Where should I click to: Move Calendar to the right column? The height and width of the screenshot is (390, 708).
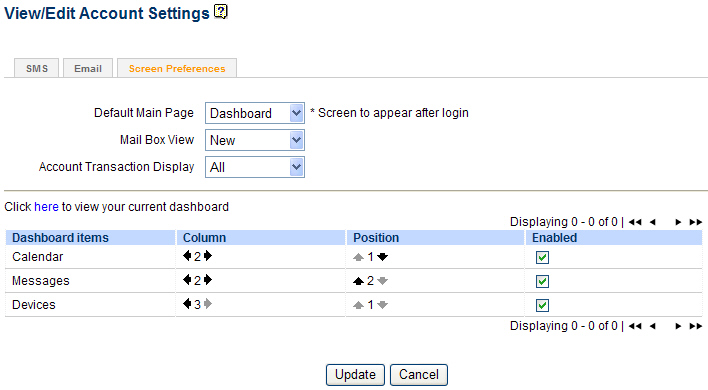[208, 256]
